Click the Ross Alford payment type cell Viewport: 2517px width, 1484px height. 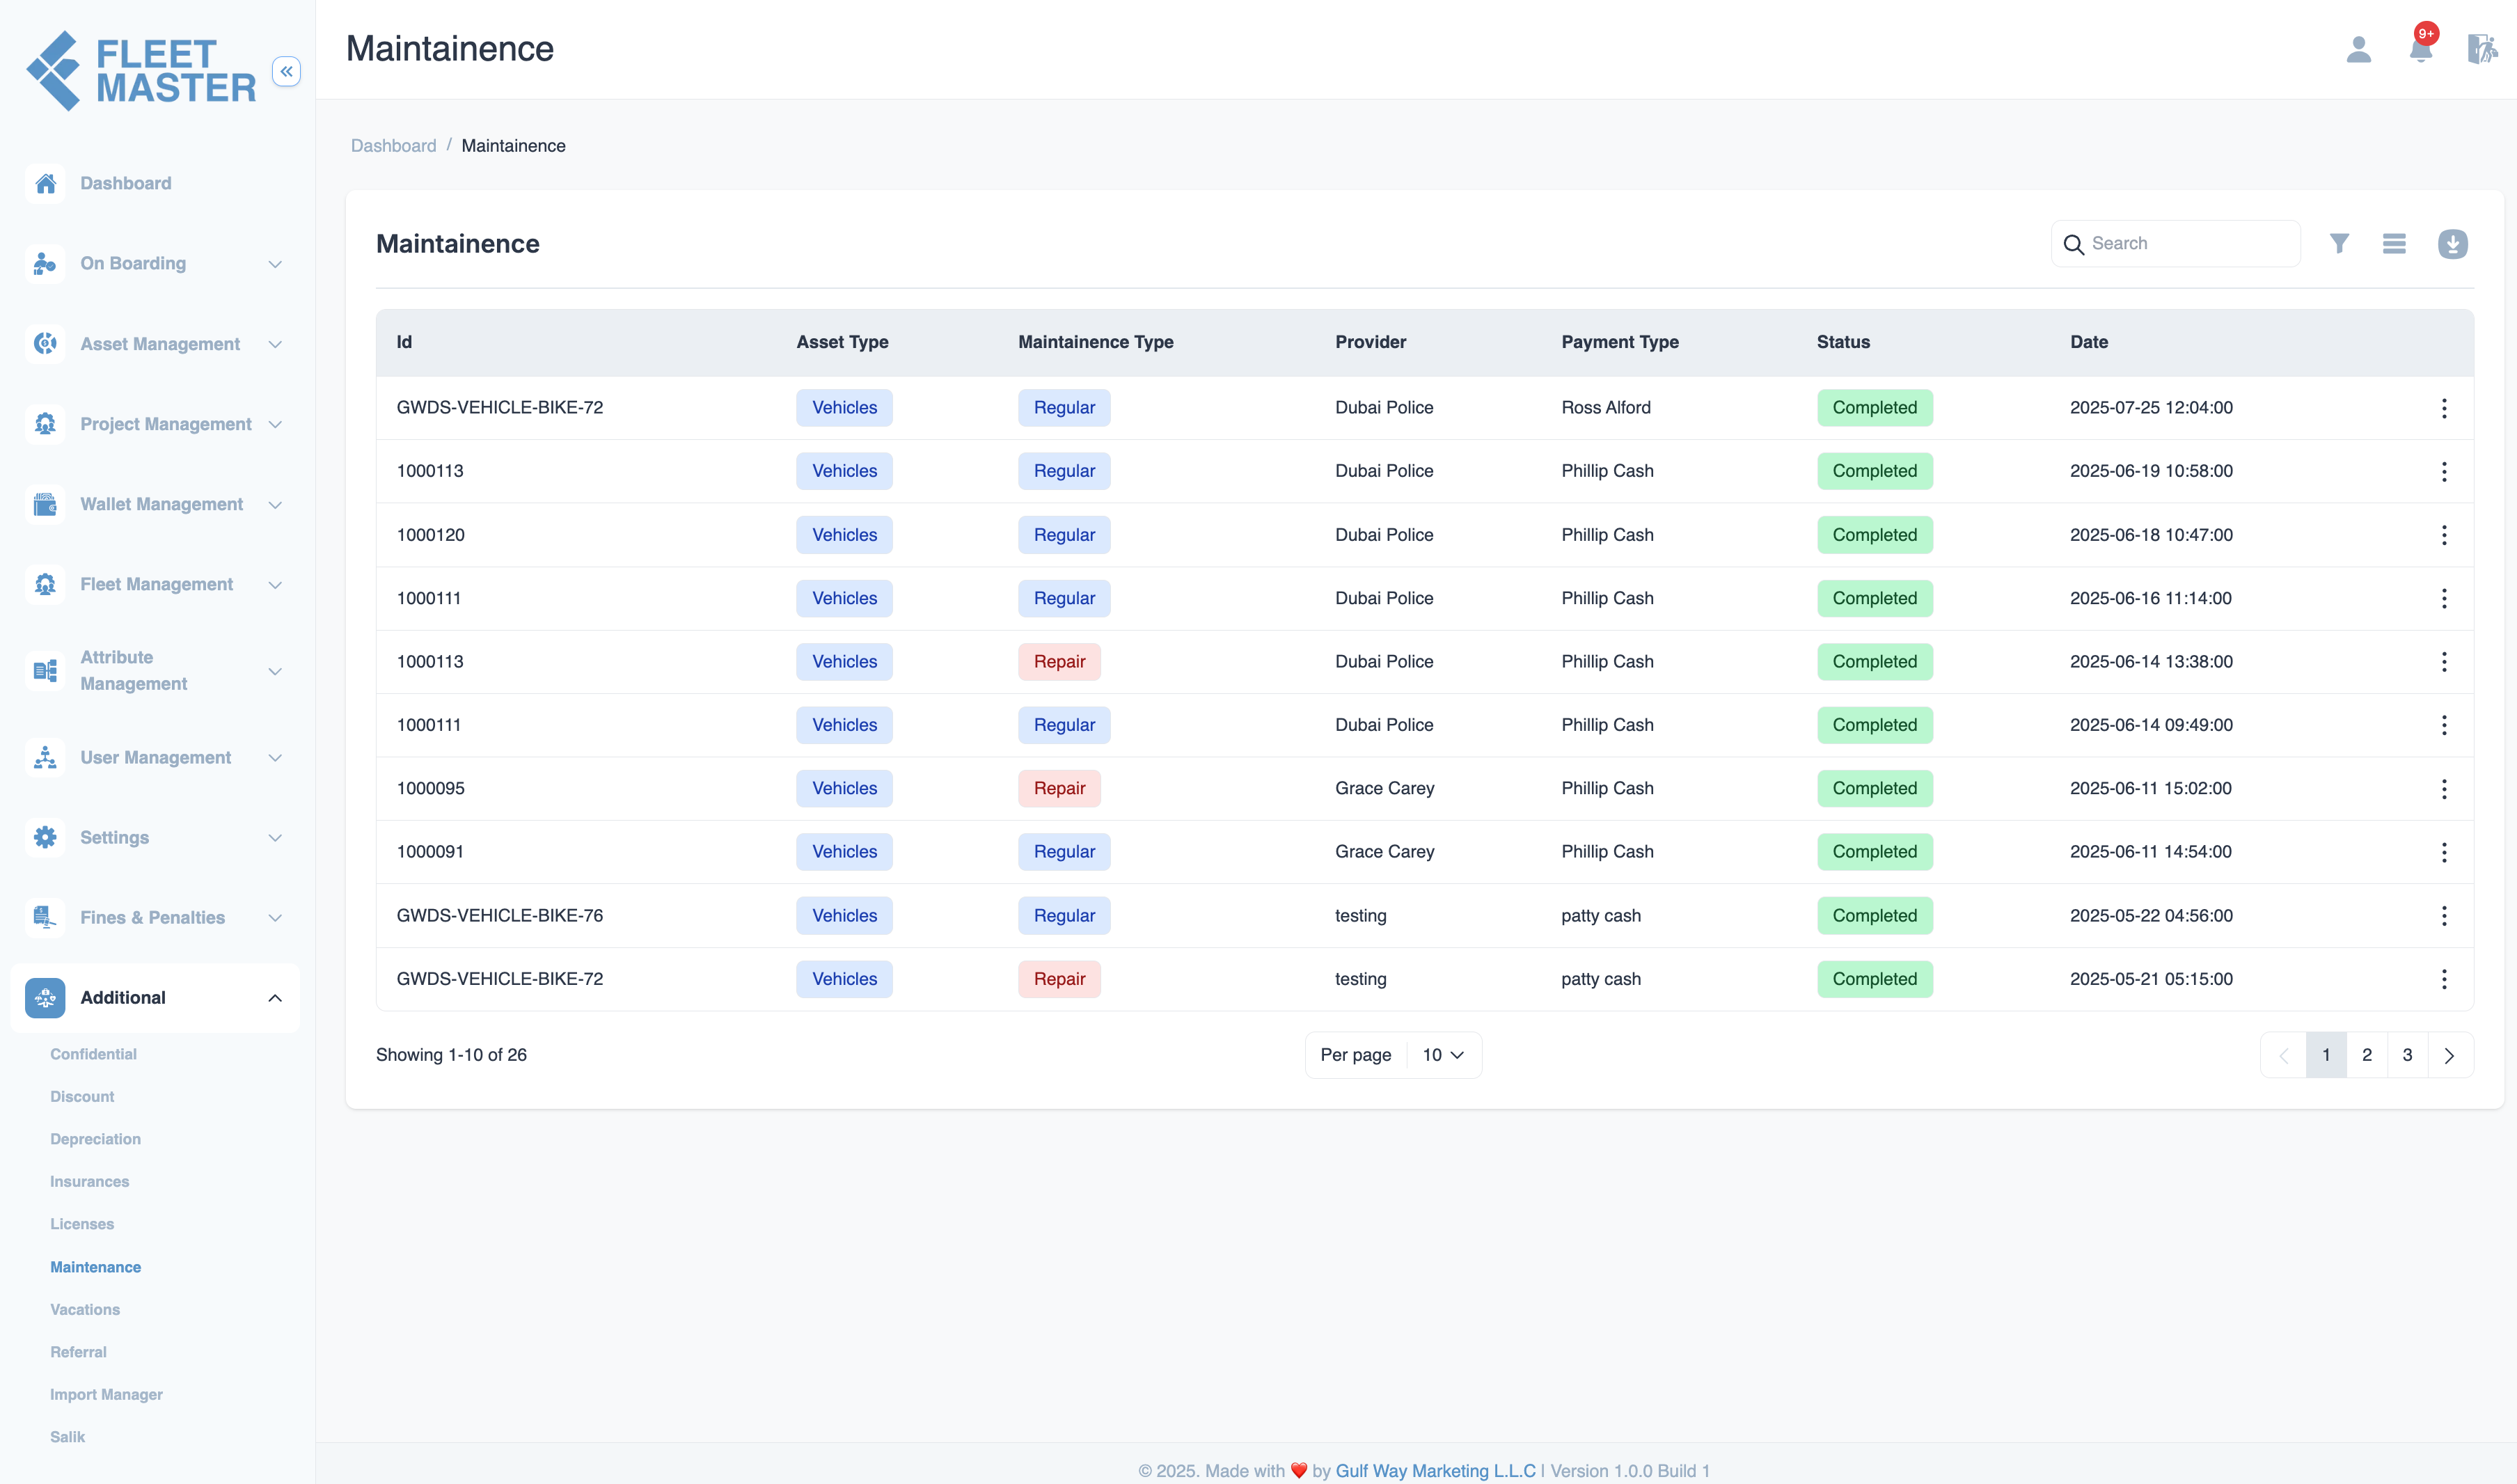1605,408
